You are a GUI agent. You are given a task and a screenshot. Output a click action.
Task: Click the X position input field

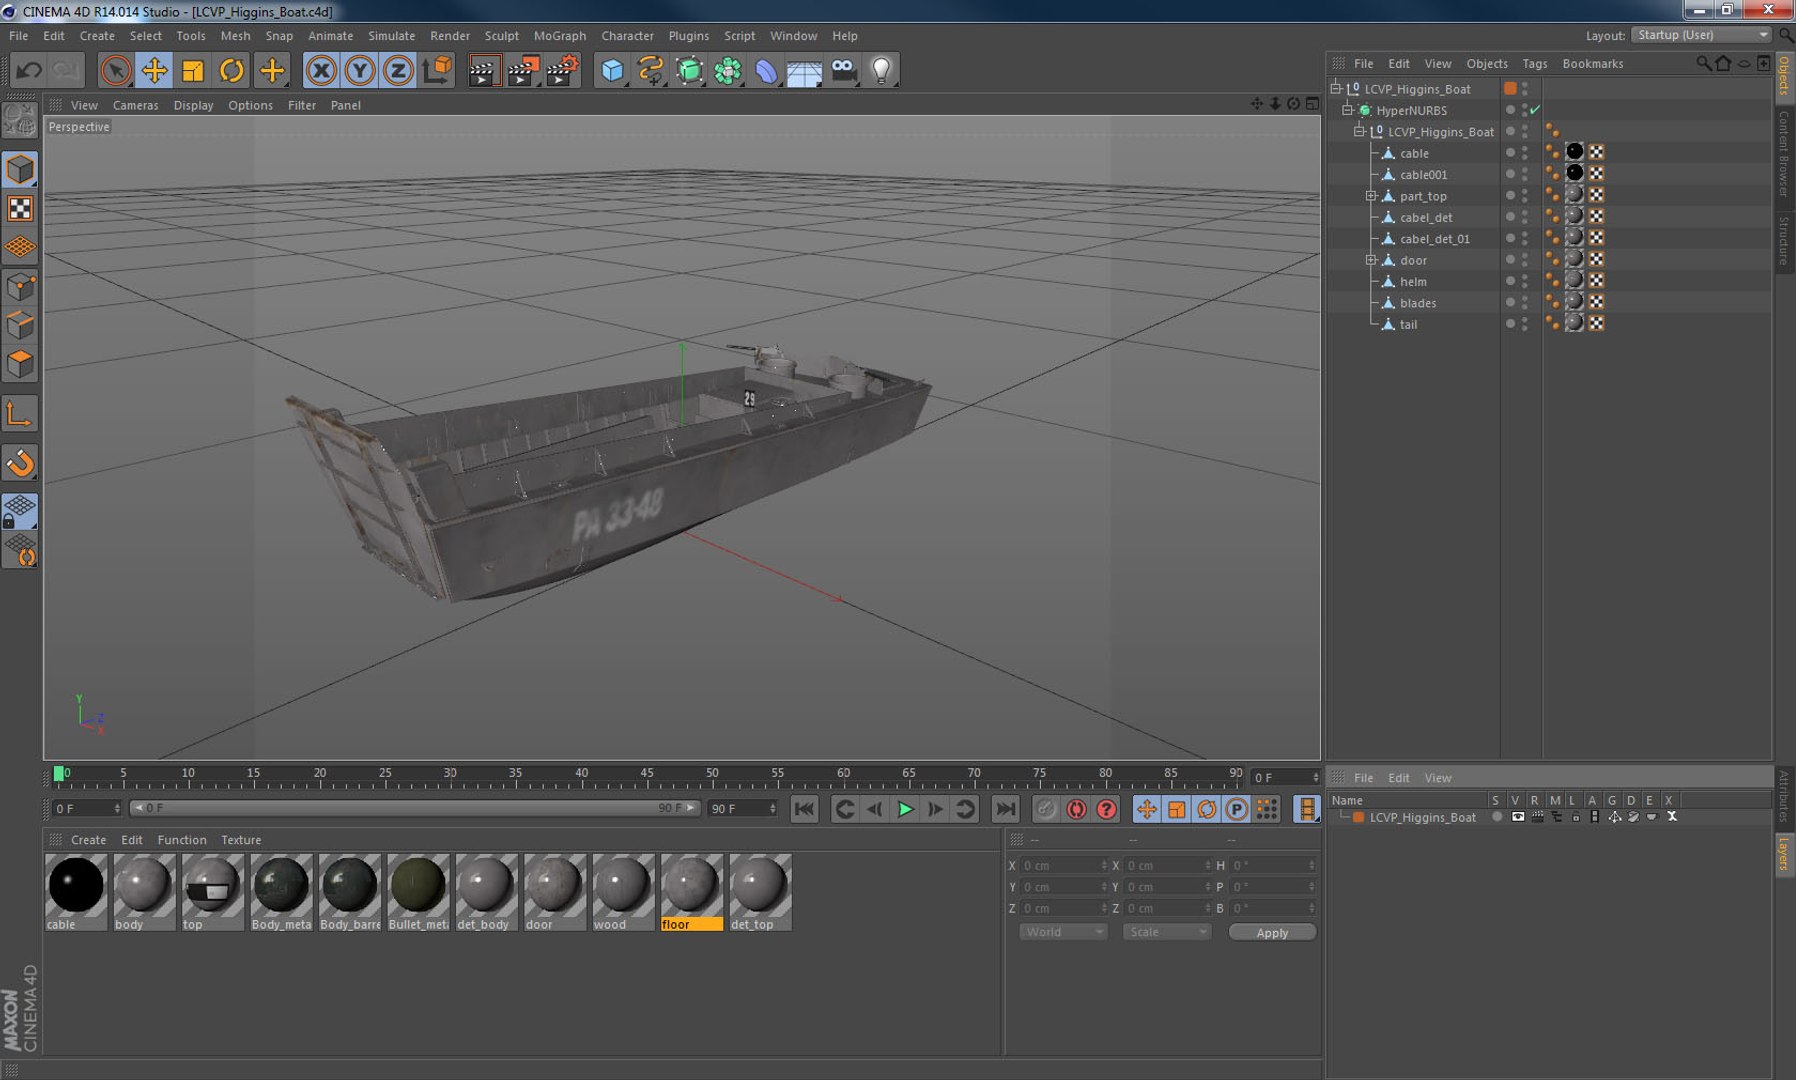tap(1064, 865)
